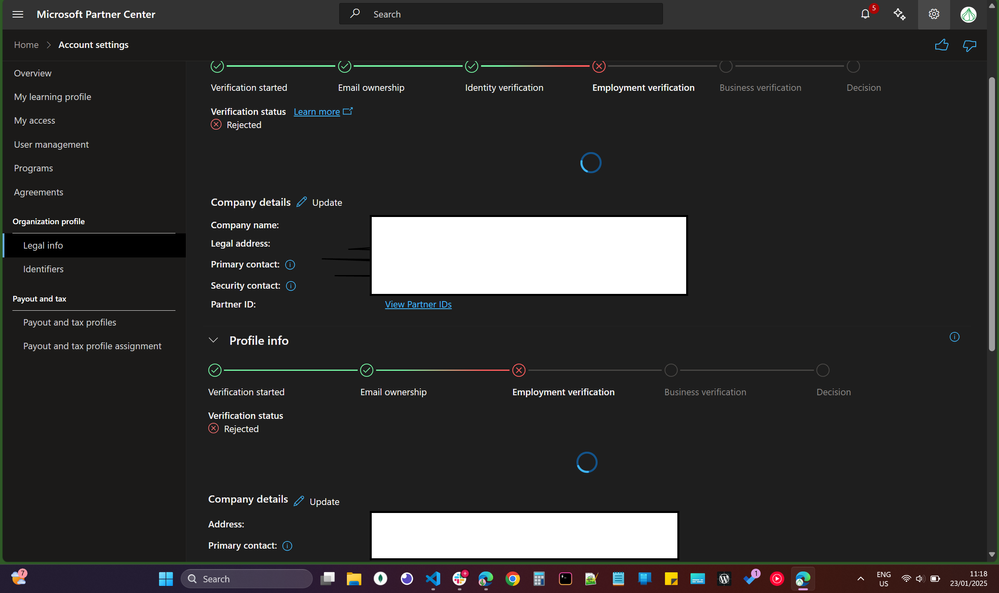Viewport: 999px width, 593px height.
Task: Open WordPress app in taskbar
Action: [x=724, y=578]
